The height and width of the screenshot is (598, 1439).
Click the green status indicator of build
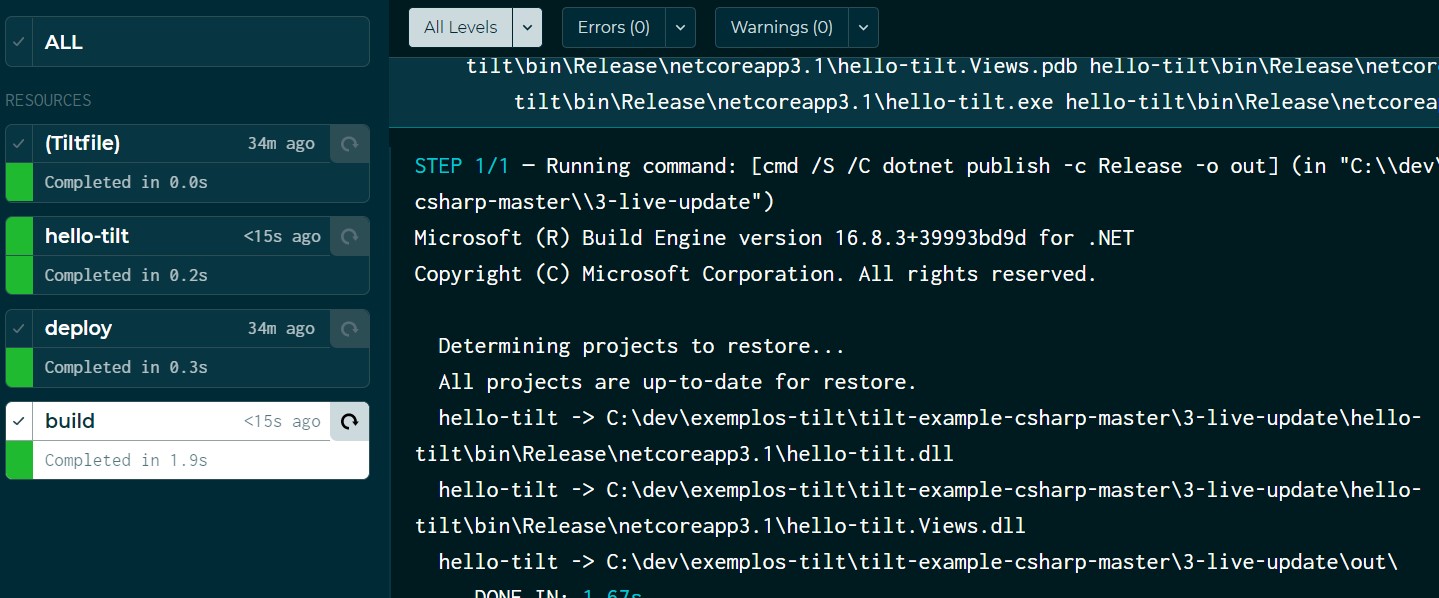pos(19,460)
